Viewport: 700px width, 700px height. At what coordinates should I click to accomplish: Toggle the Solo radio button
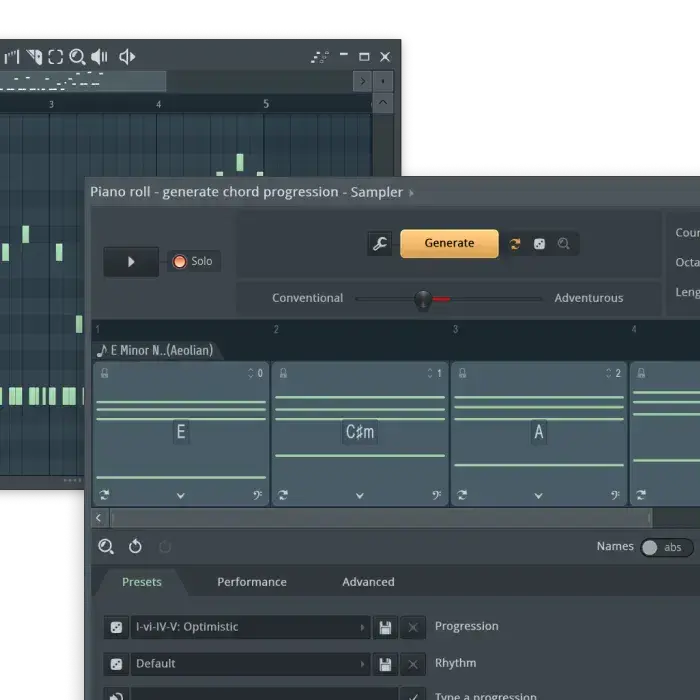(x=179, y=262)
